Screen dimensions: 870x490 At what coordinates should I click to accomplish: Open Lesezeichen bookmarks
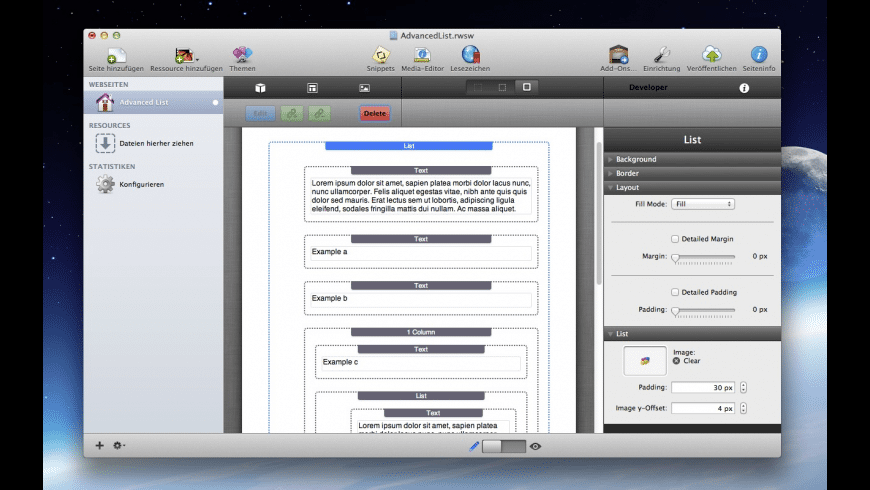click(x=471, y=54)
